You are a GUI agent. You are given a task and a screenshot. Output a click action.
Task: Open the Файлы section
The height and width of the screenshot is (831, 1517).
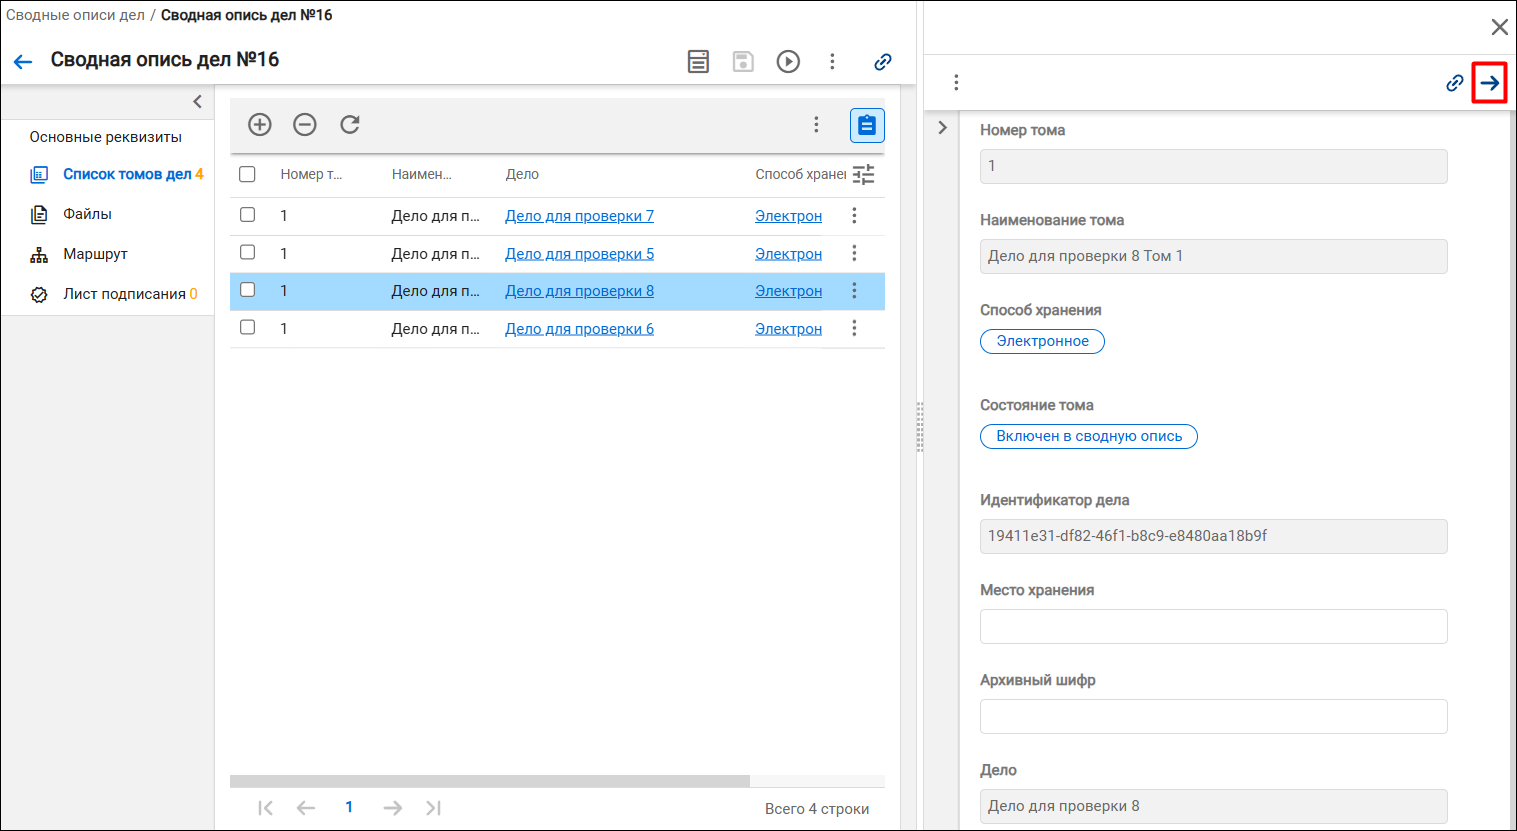(x=87, y=214)
